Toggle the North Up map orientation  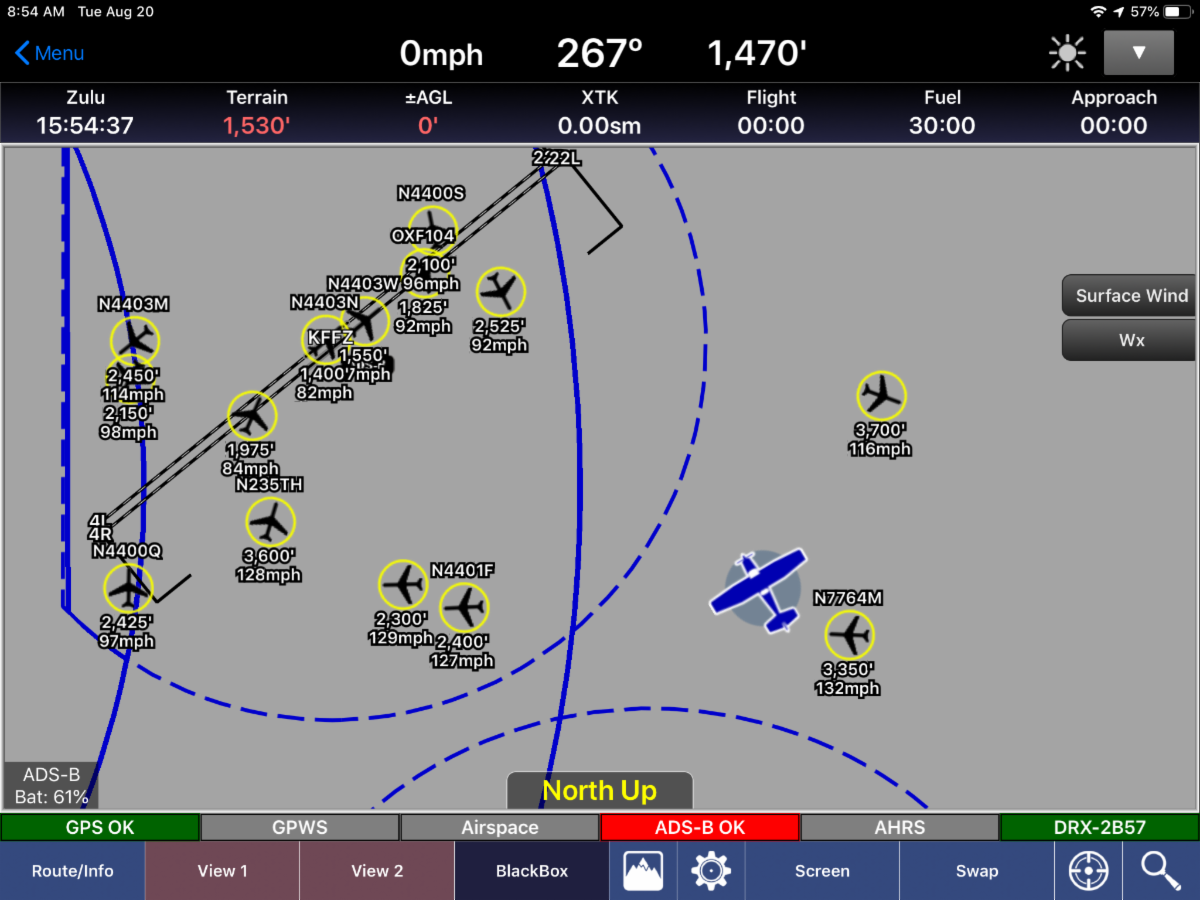click(x=599, y=791)
